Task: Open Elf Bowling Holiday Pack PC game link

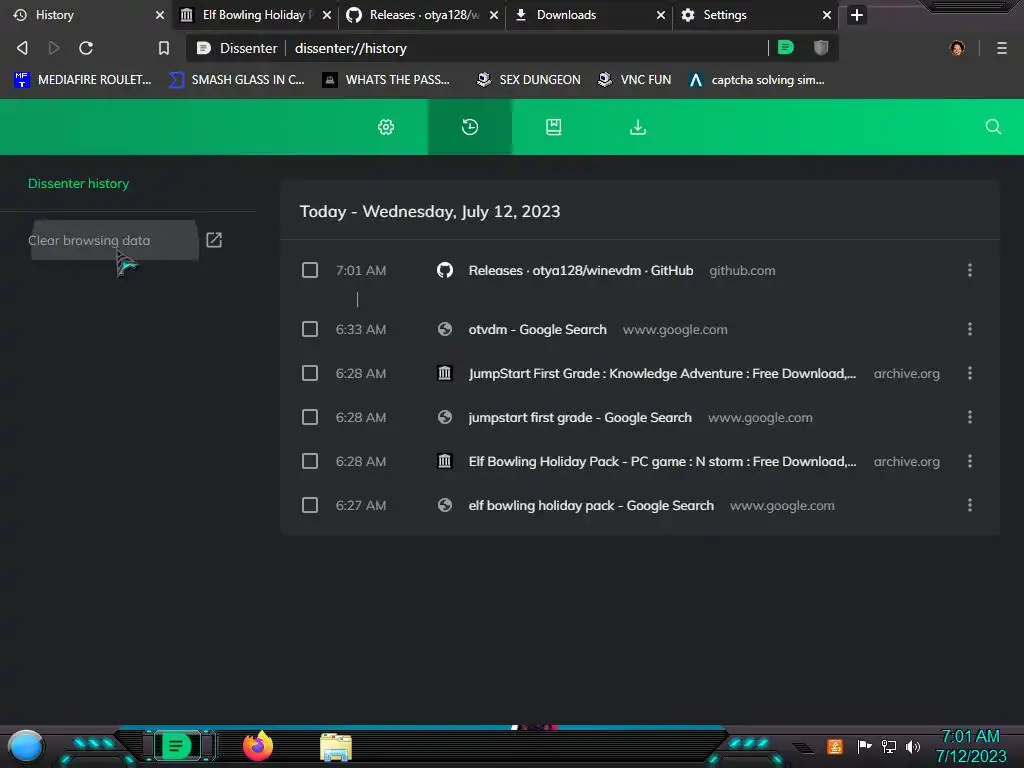Action: [662, 462]
